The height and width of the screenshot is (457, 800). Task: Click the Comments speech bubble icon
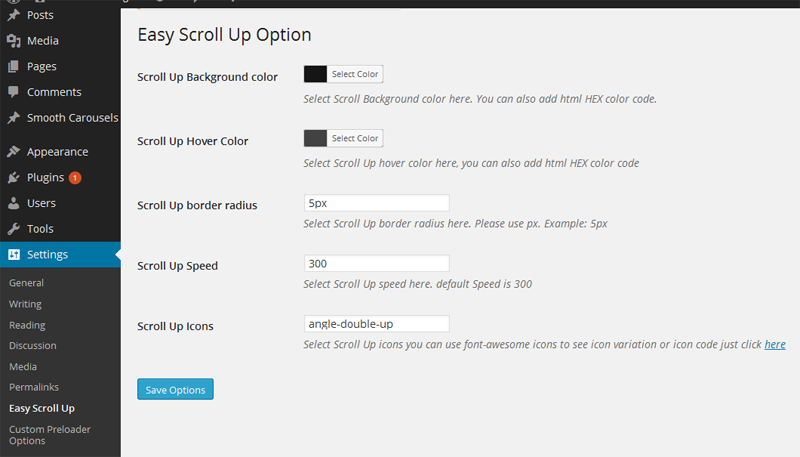[x=14, y=92]
